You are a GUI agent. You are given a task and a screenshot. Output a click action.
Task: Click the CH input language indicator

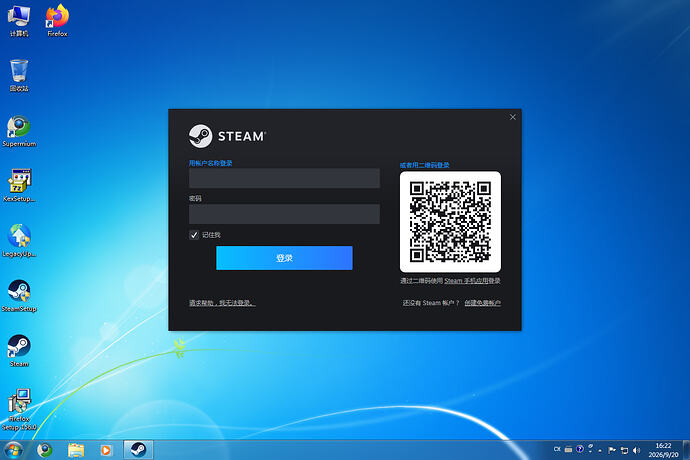[557, 449]
